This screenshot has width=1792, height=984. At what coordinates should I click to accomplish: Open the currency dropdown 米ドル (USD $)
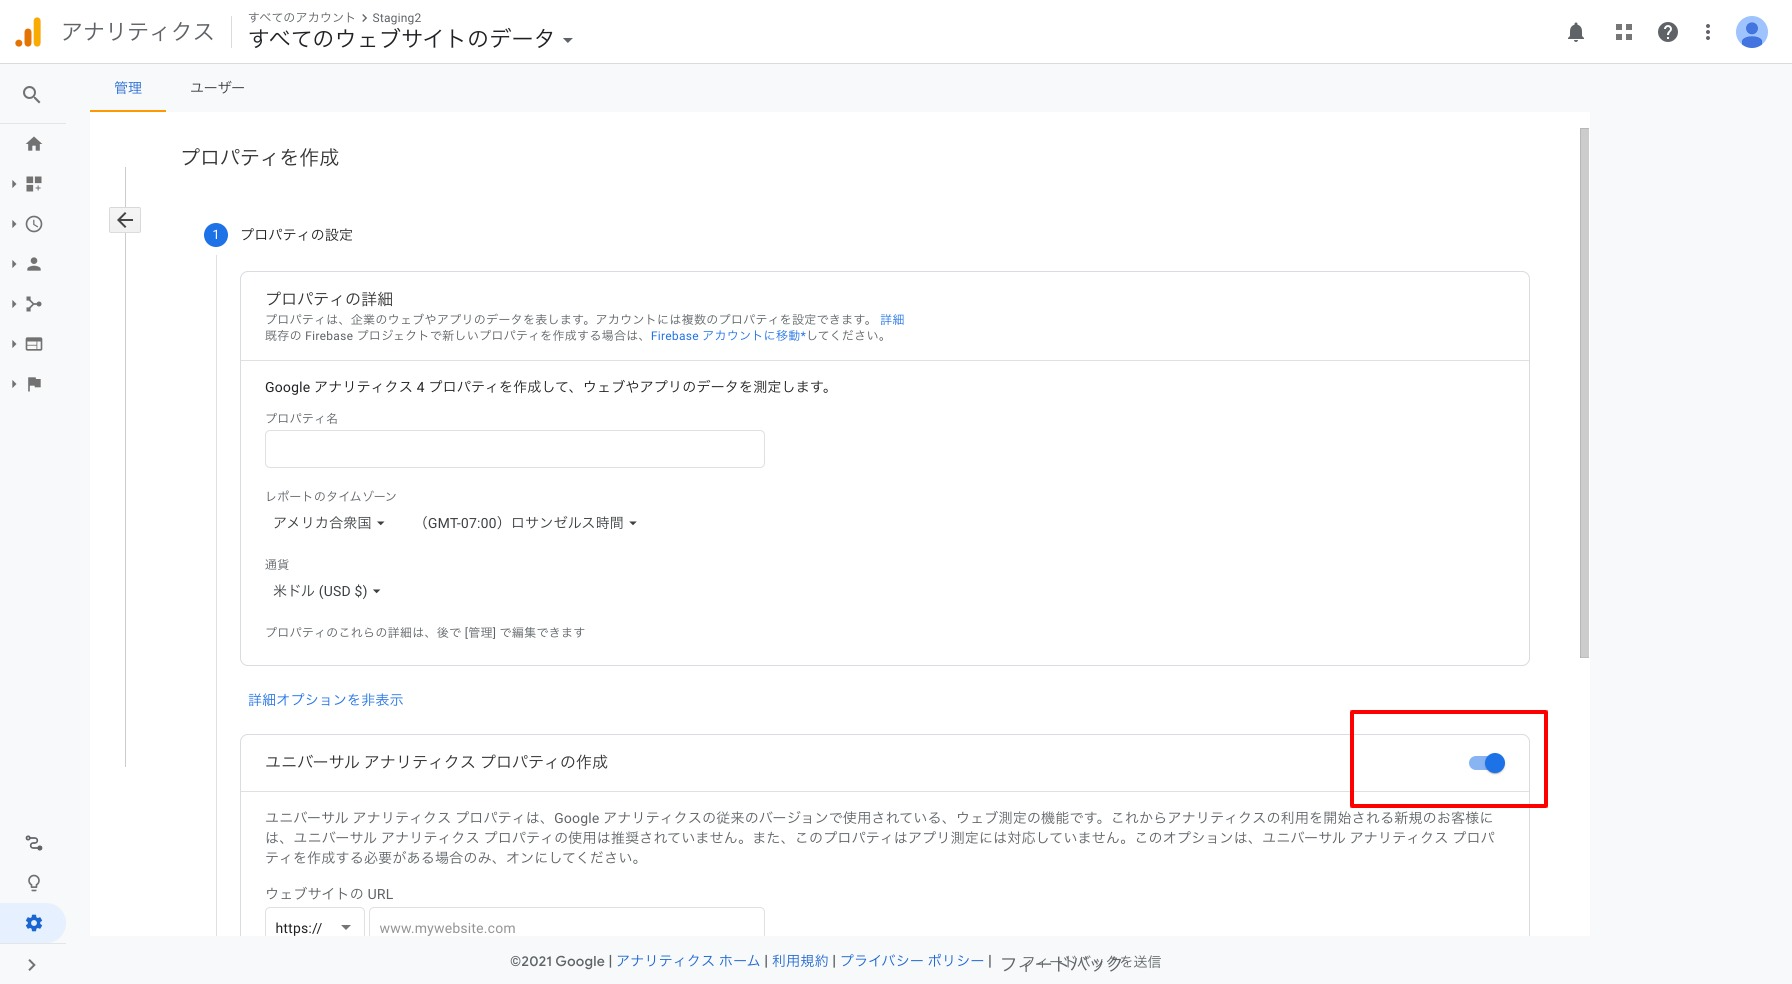click(327, 591)
